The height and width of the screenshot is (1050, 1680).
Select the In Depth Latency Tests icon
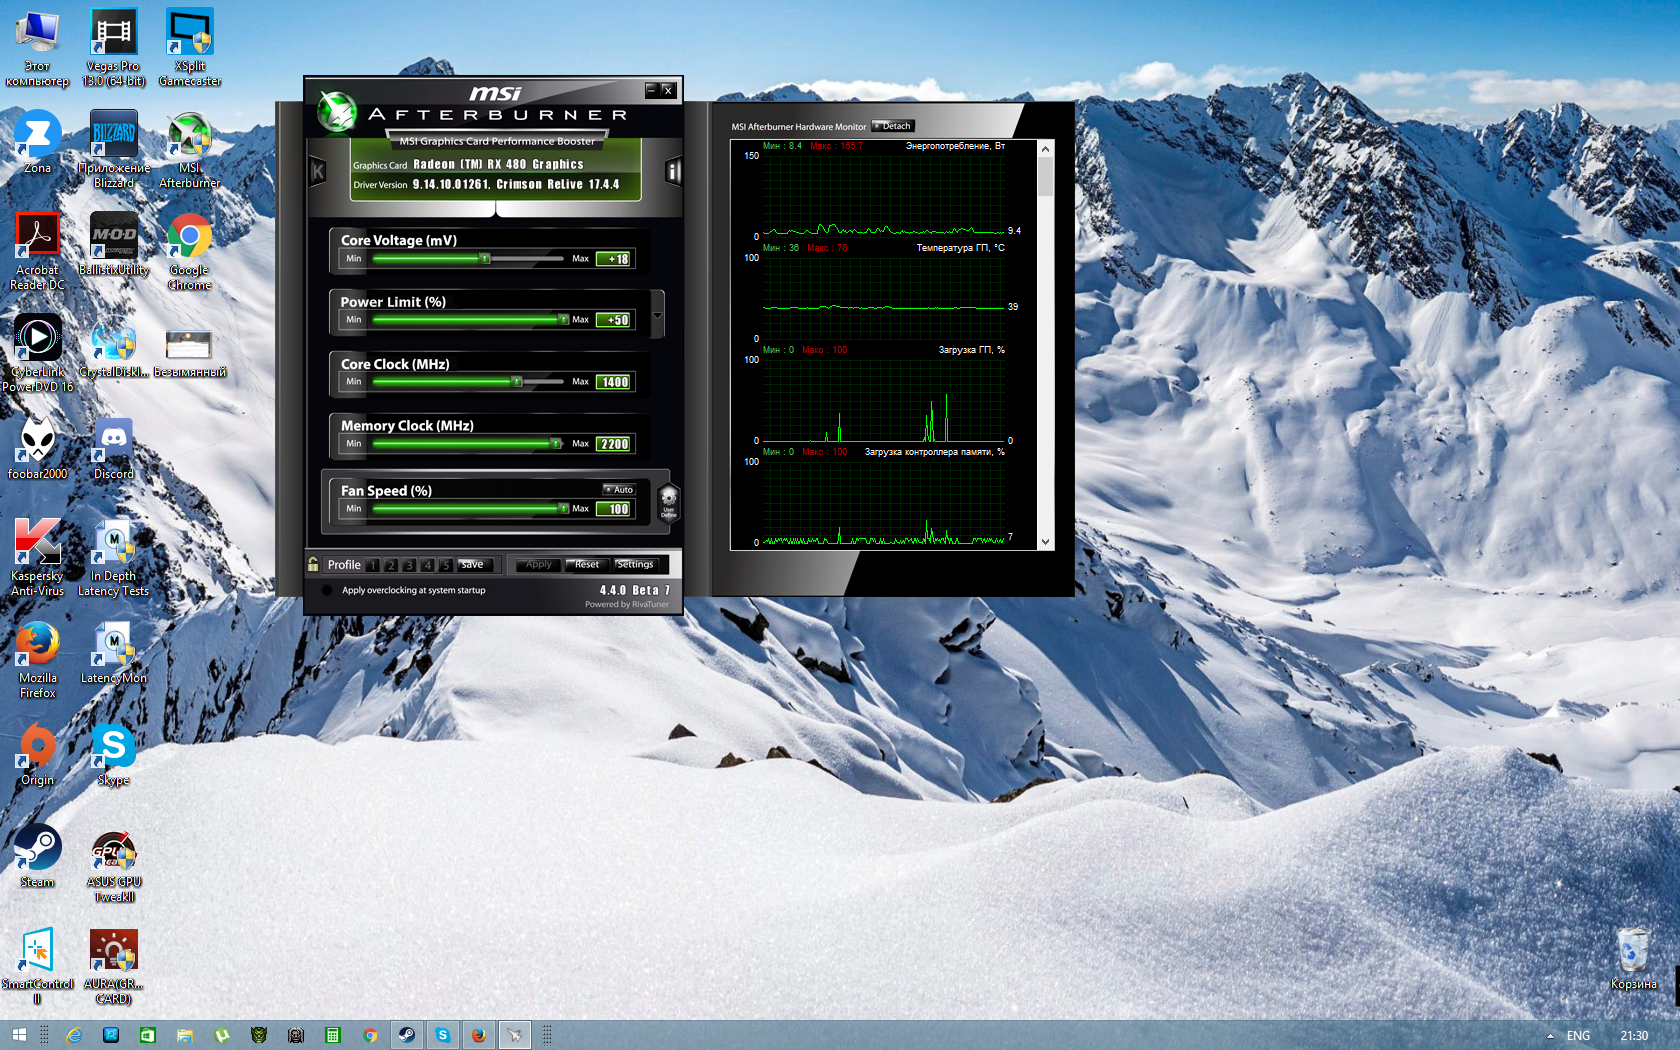click(x=114, y=557)
